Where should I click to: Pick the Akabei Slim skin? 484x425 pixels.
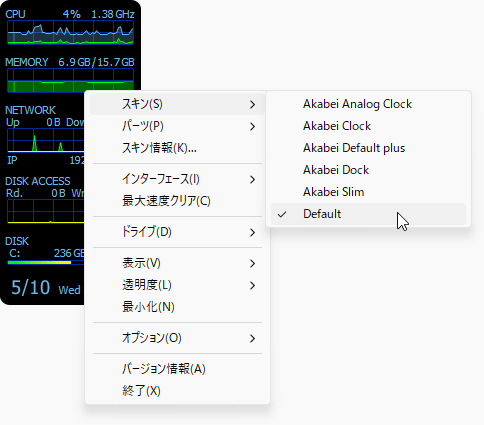pyautogui.click(x=368, y=192)
